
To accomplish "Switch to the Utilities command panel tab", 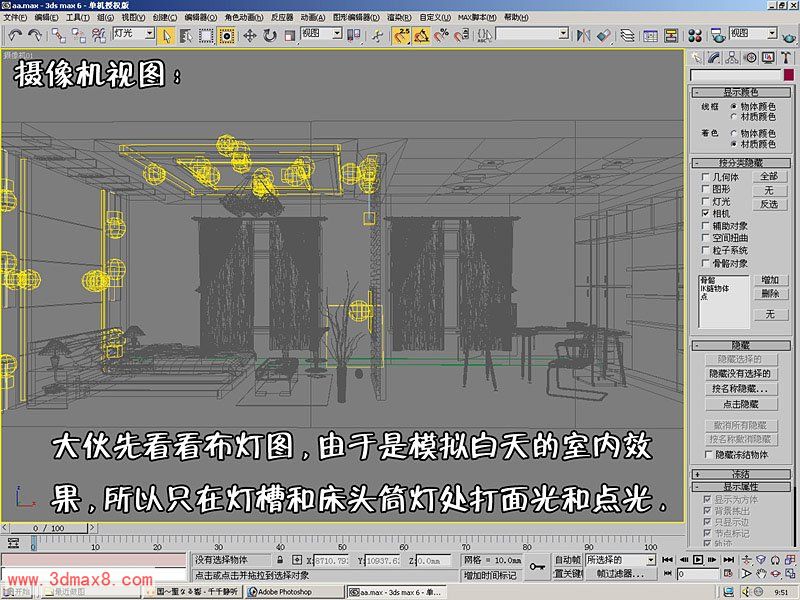I will click(786, 58).
